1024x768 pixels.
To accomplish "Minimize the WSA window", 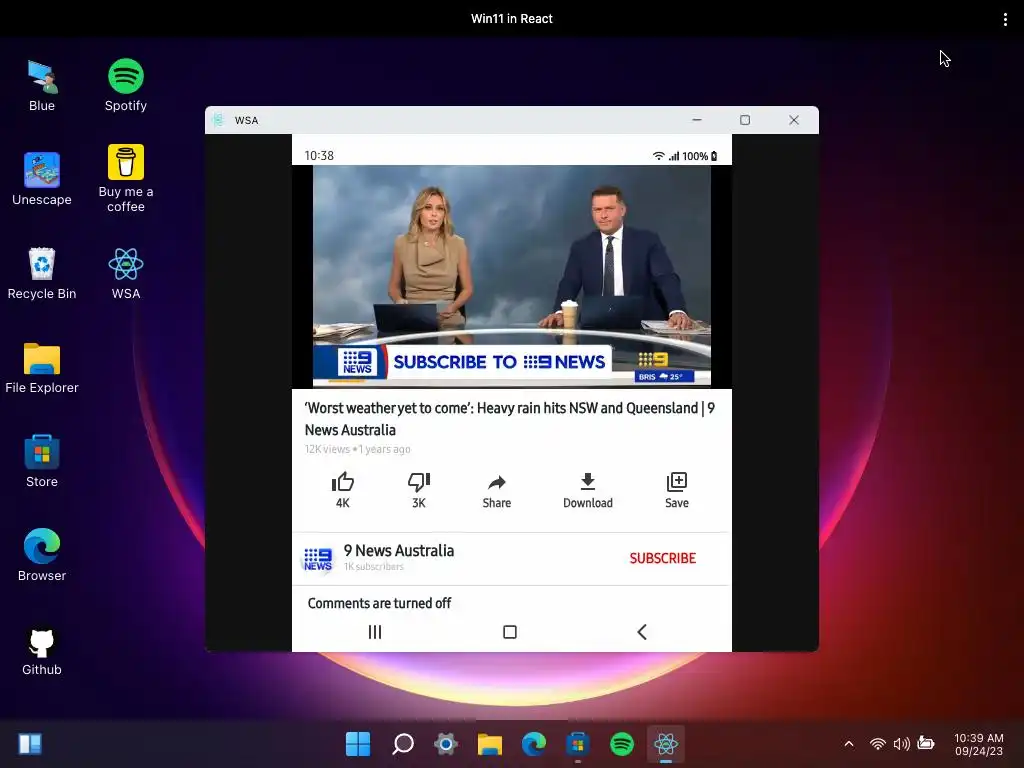I will [x=697, y=120].
